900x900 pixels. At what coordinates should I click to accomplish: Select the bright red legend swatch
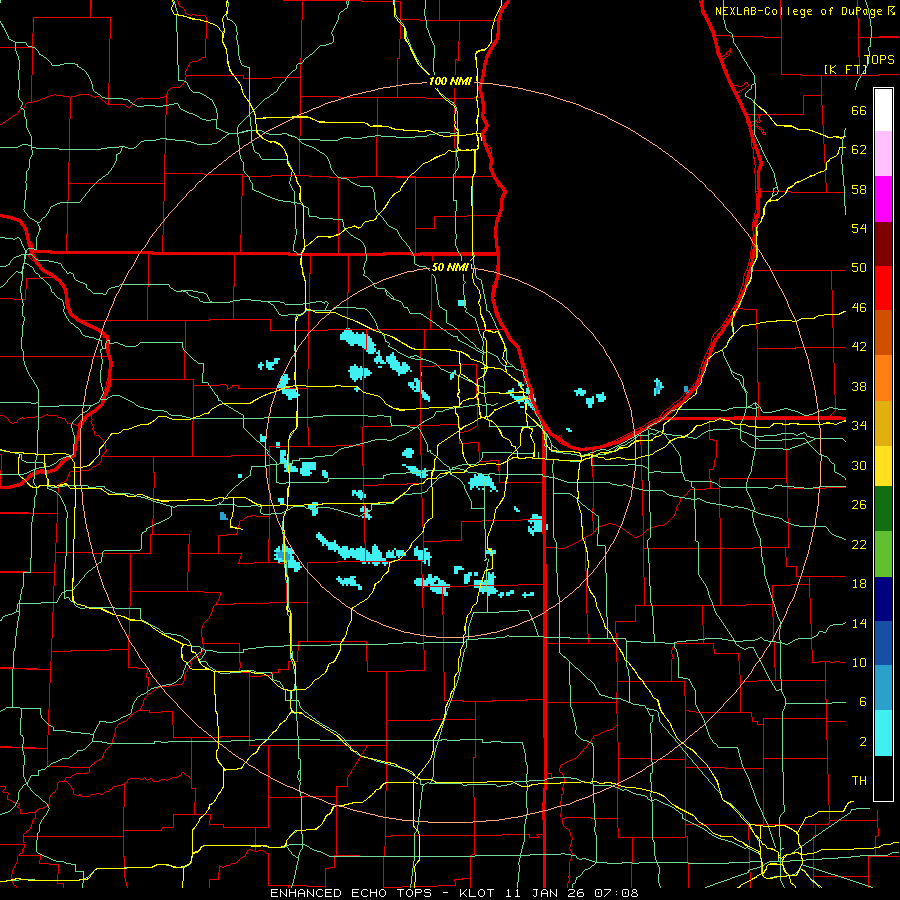pos(883,288)
